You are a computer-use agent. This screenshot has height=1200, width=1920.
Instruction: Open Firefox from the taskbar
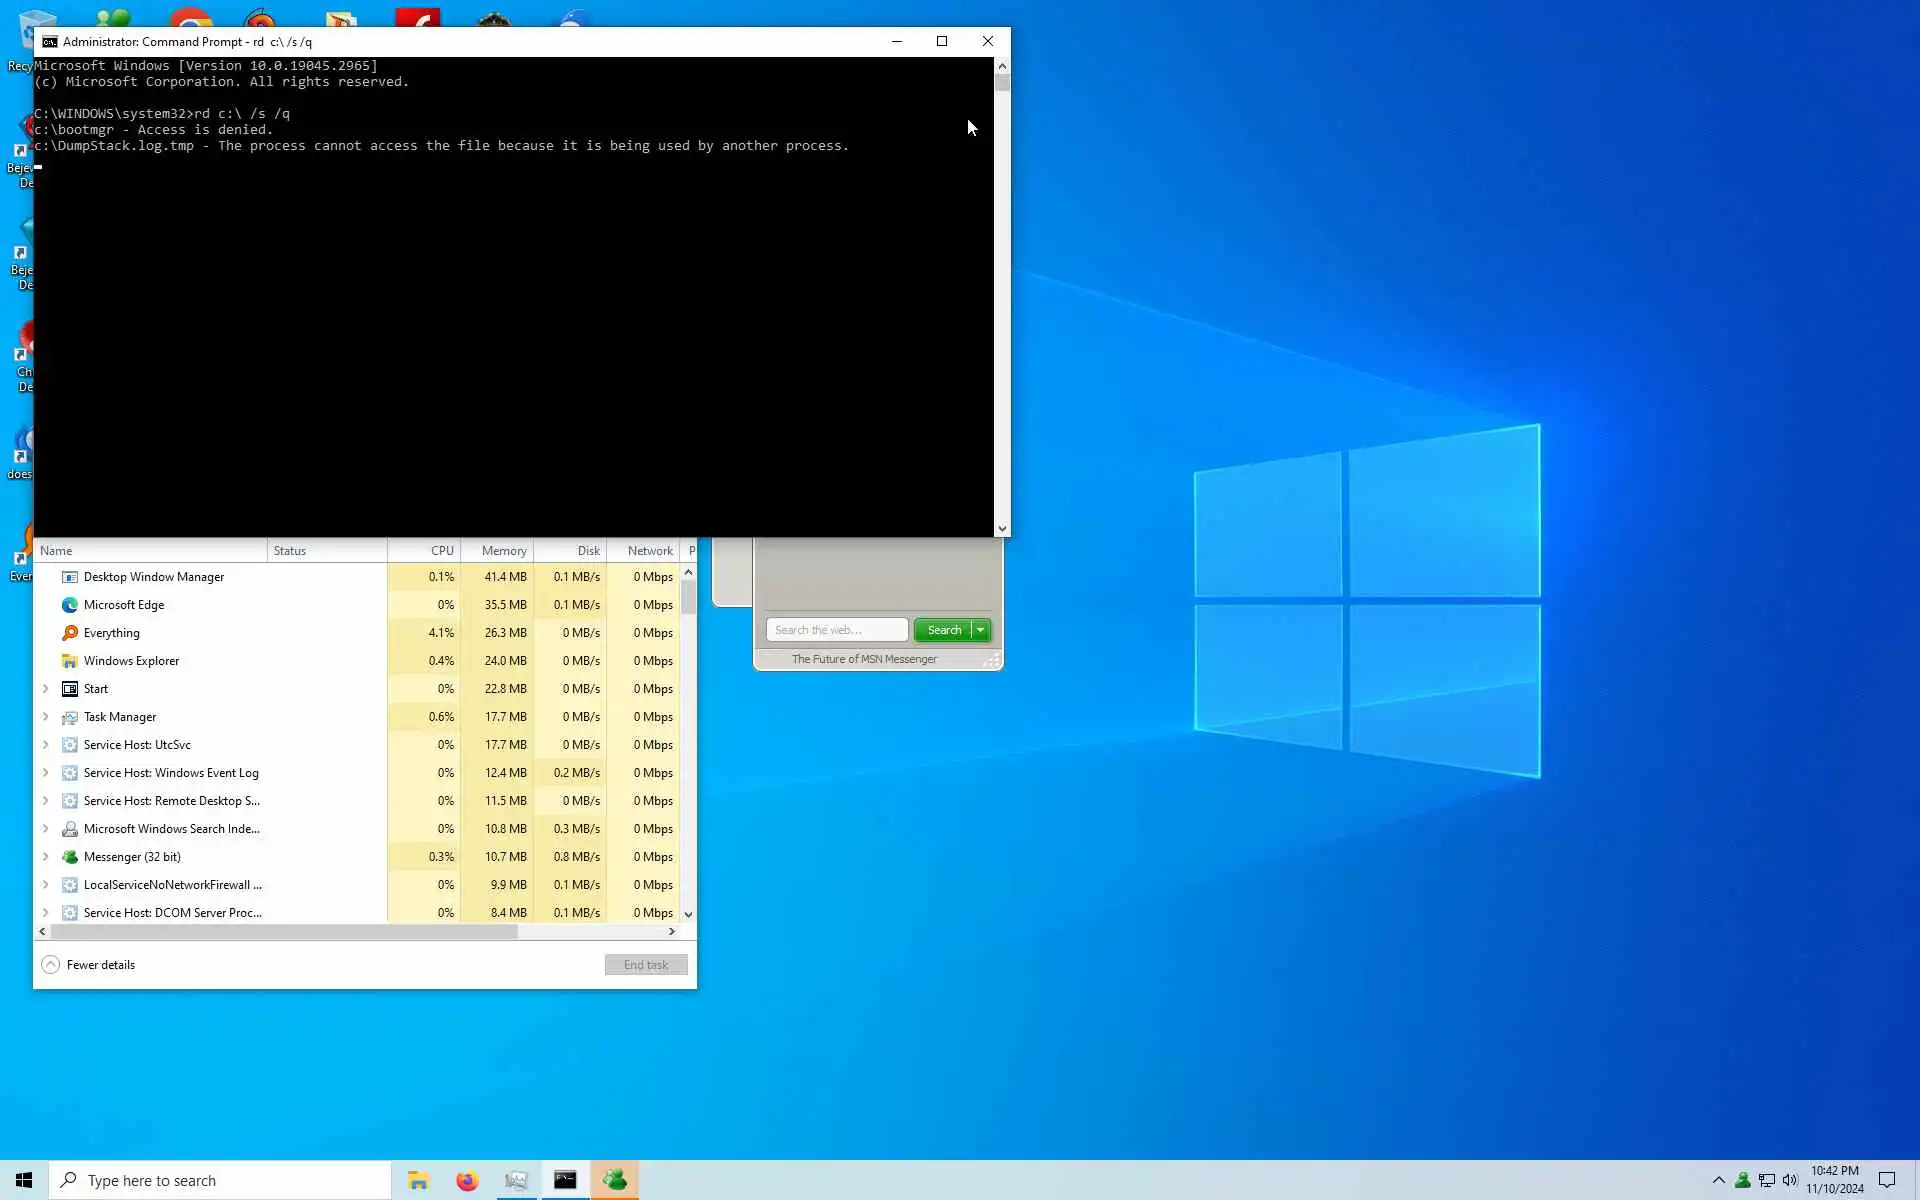click(467, 1181)
